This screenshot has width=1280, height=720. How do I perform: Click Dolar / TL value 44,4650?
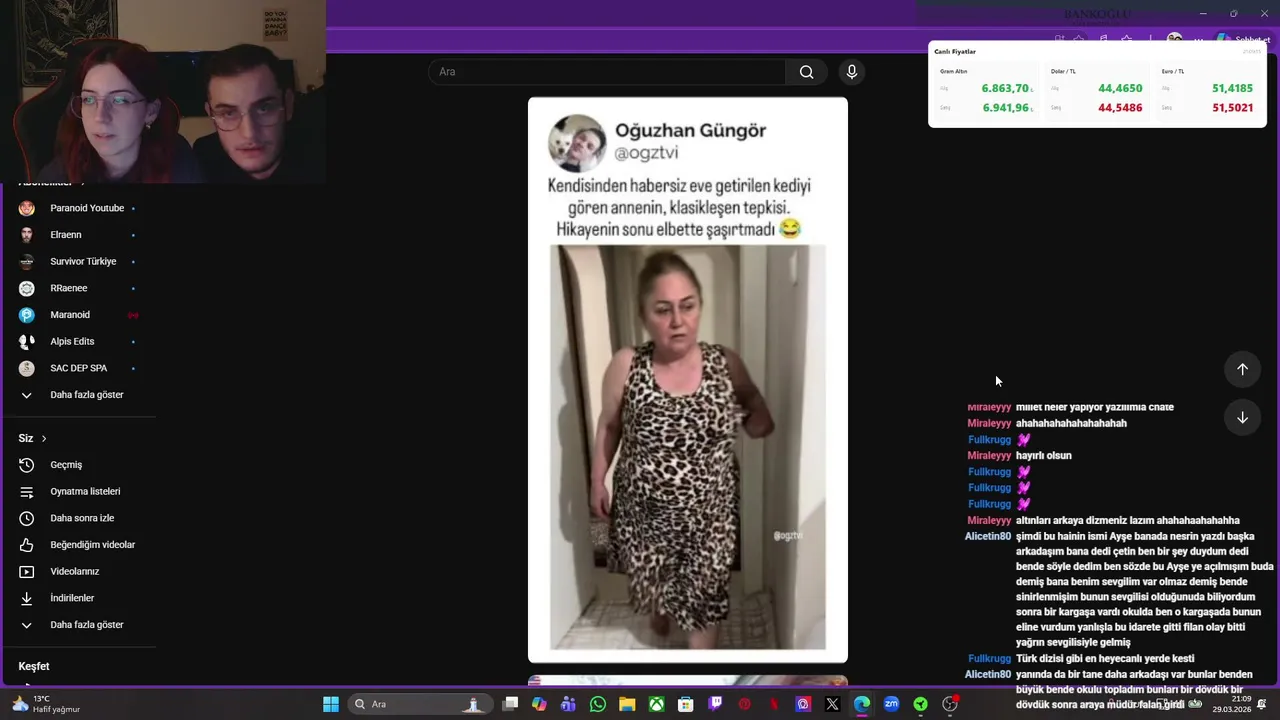pos(1120,88)
